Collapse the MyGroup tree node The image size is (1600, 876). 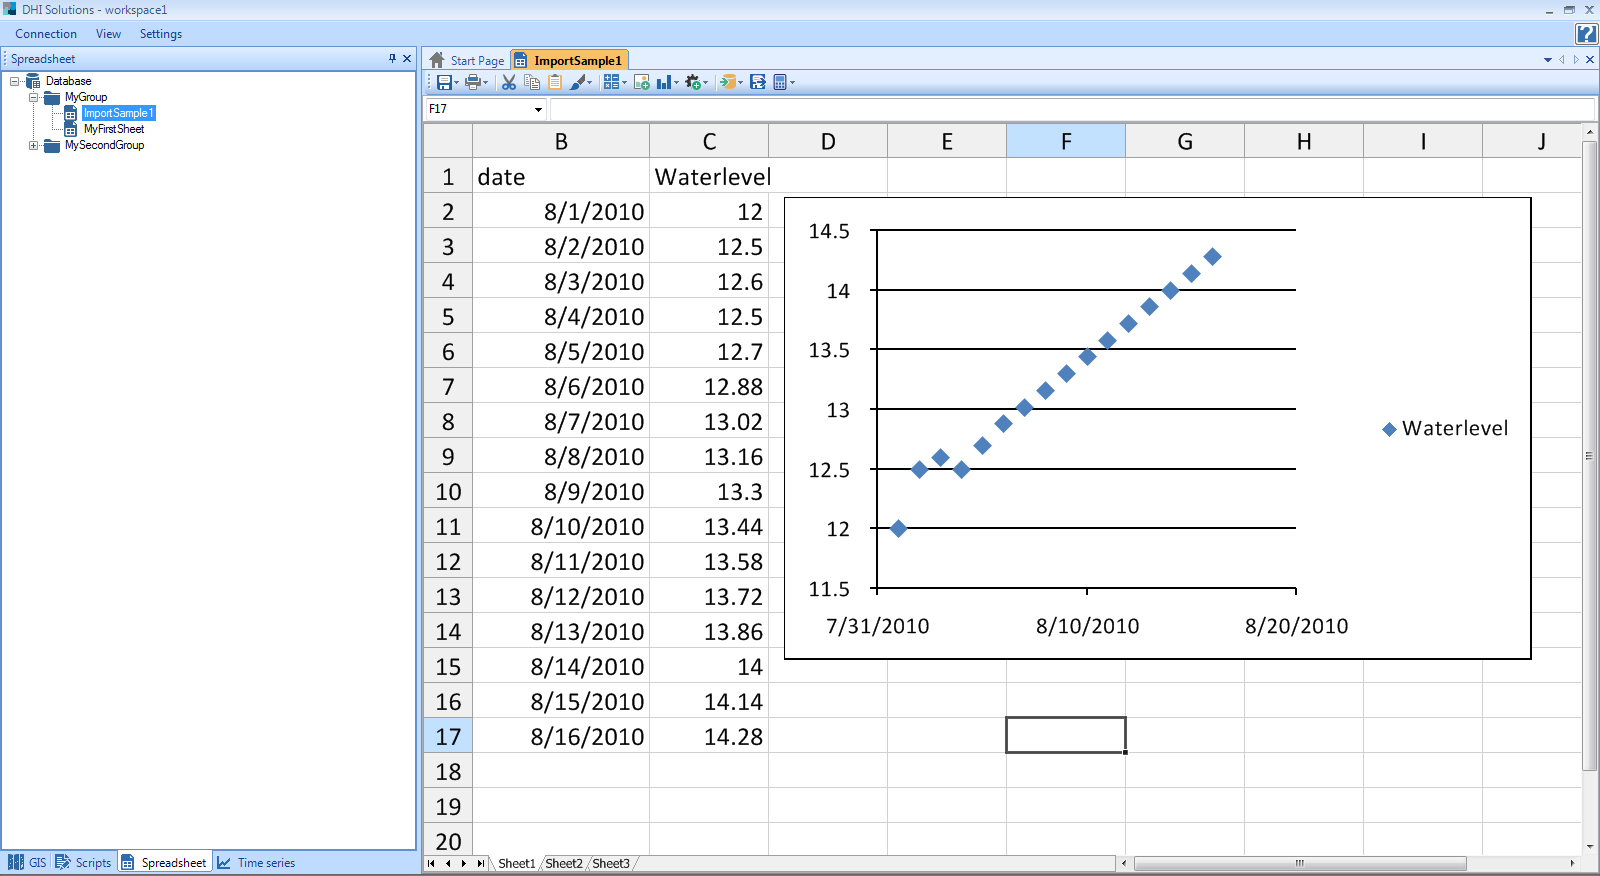(x=33, y=97)
